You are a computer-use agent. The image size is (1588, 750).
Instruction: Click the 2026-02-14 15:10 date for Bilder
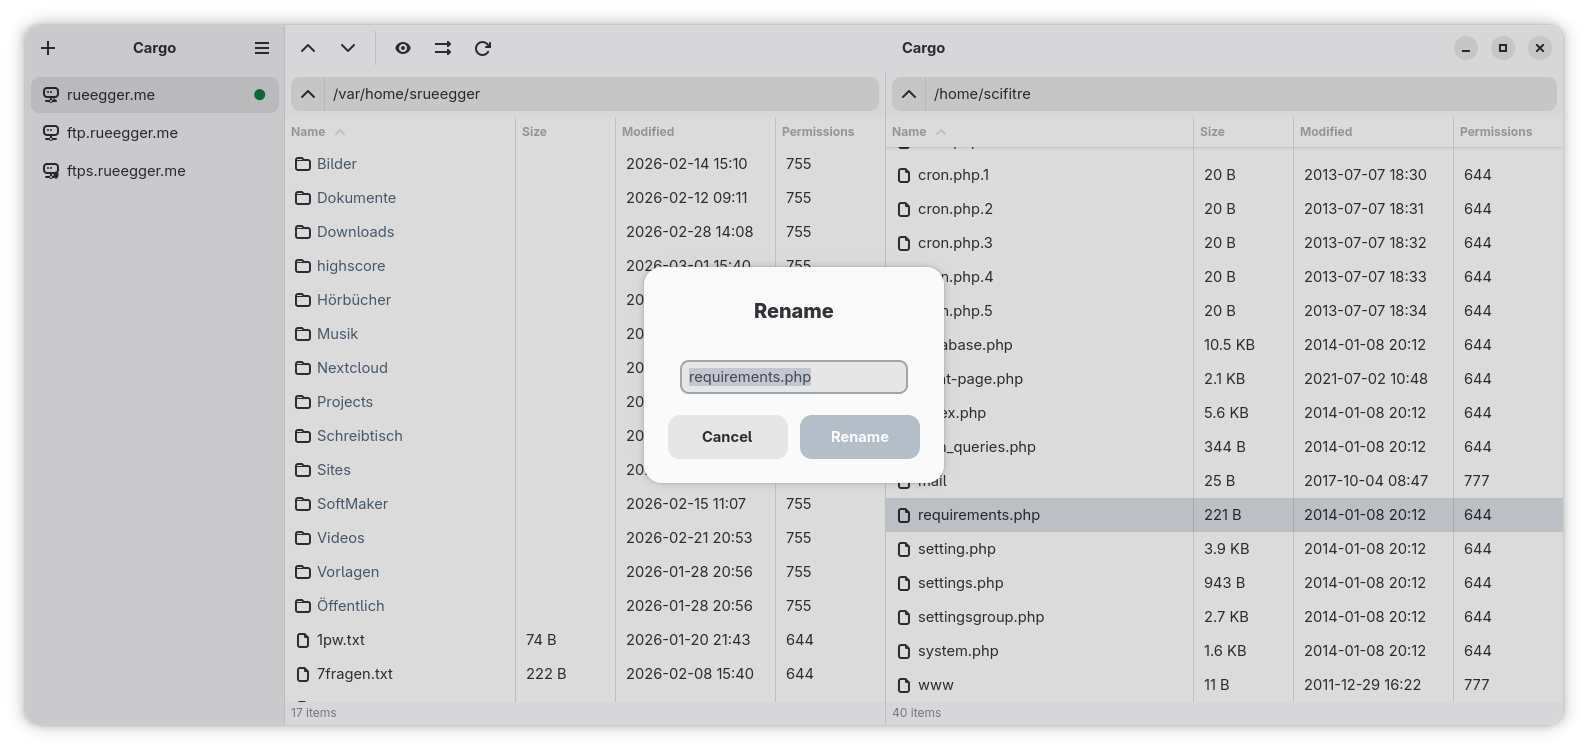click(x=687, y=164)
